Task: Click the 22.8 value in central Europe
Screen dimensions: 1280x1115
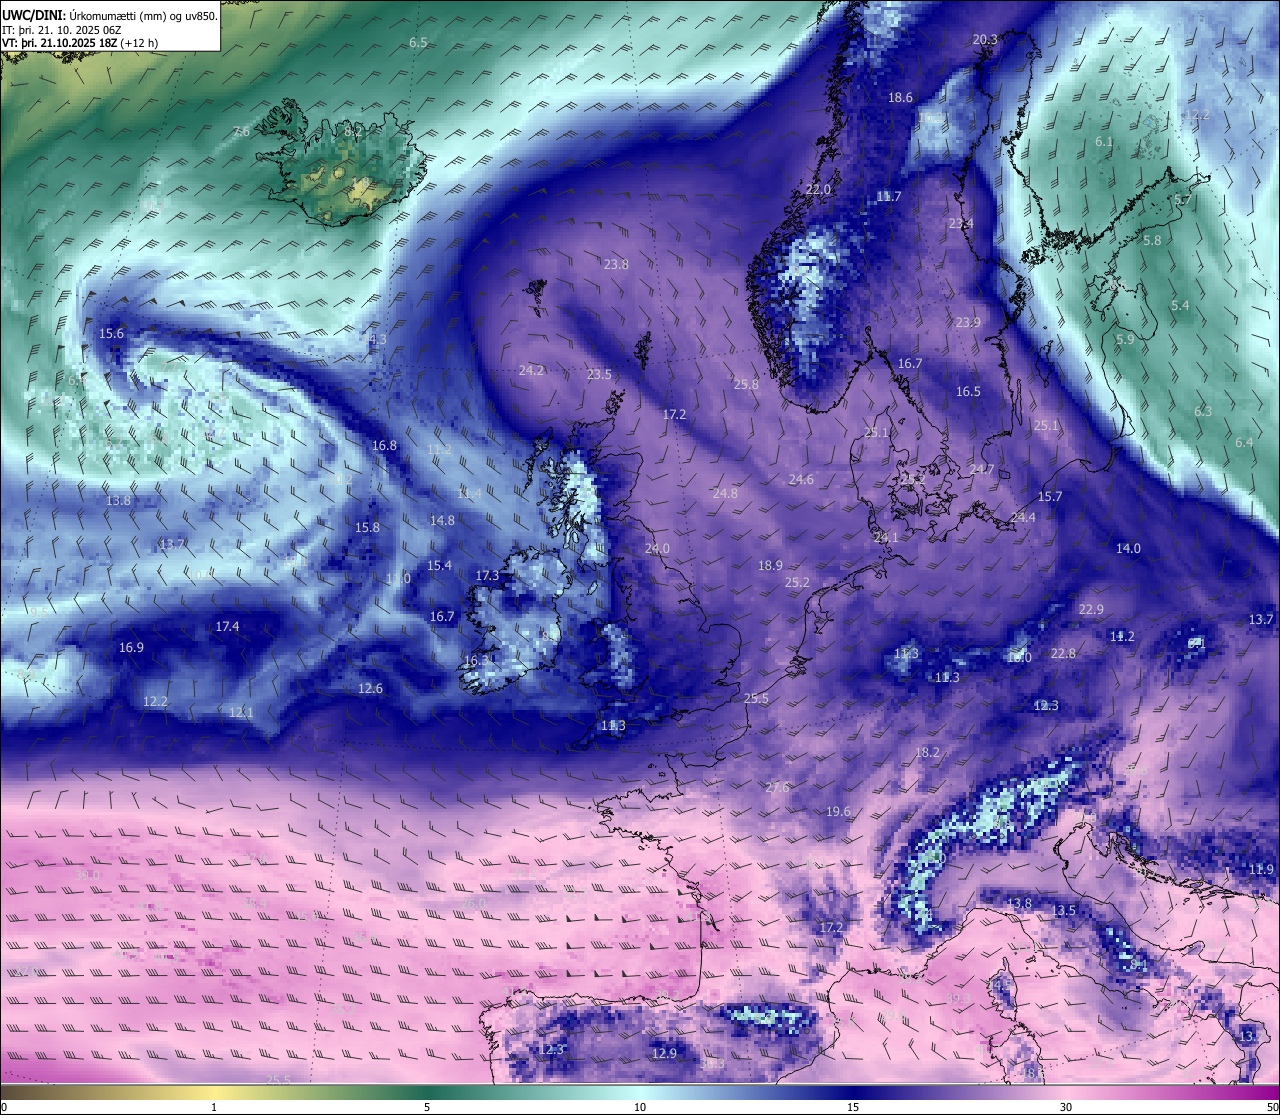Action: click(1063, 654)
